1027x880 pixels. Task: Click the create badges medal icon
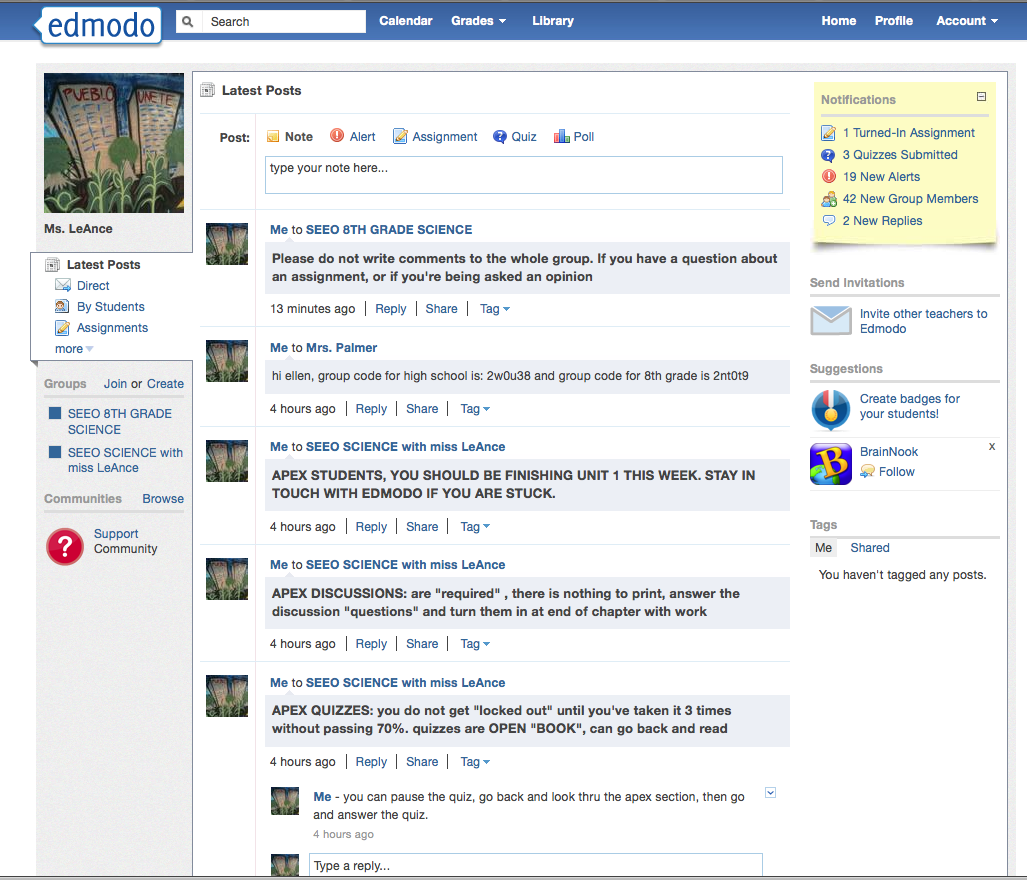[x=830, y=408]
